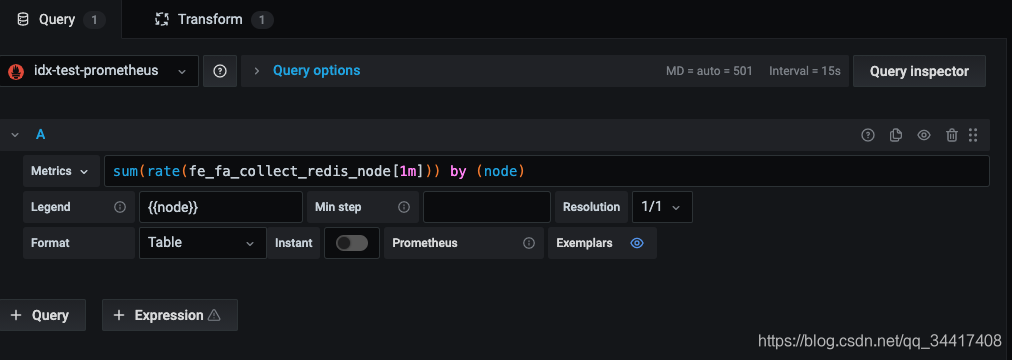Click the drag handle of query A
The image size is (1012, 360).
[x=973, y=135]
